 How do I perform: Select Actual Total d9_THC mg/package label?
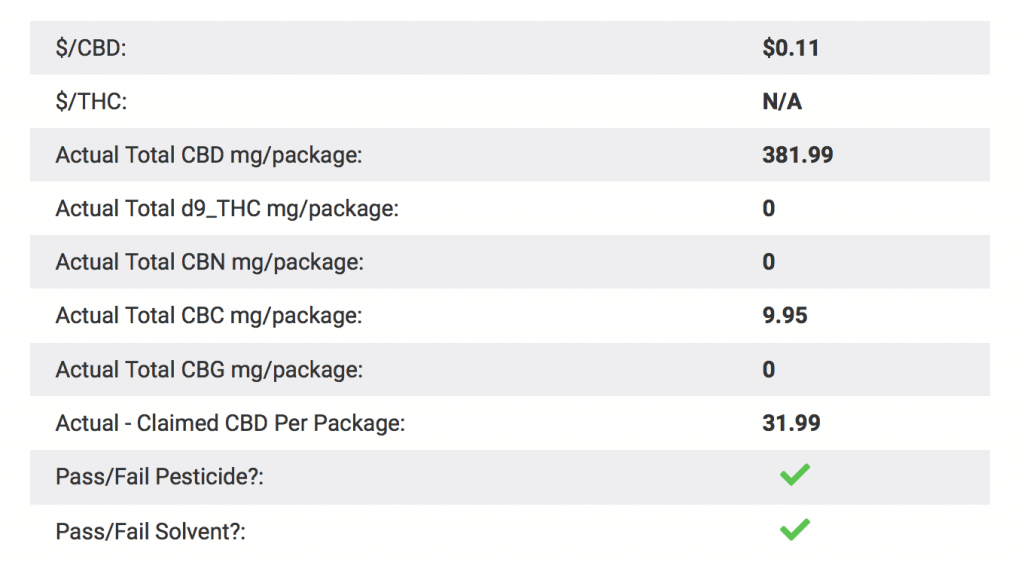(227, 209)
